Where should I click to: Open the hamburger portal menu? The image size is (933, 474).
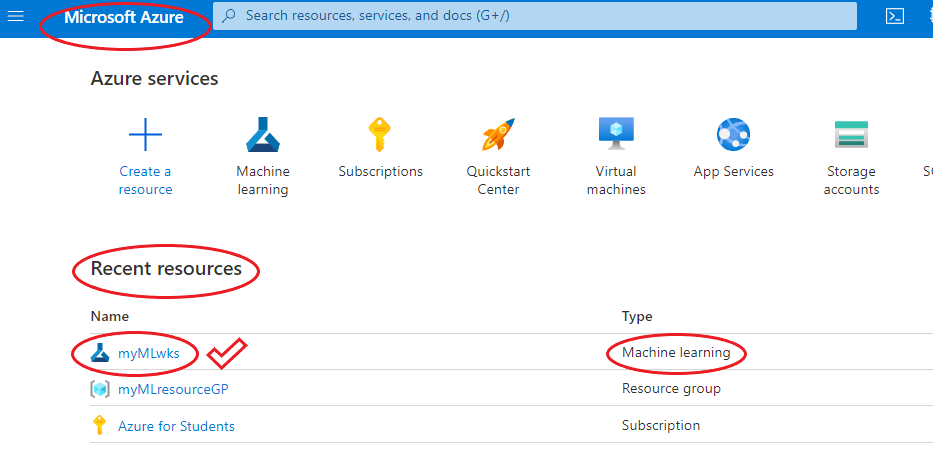point(15,16)
